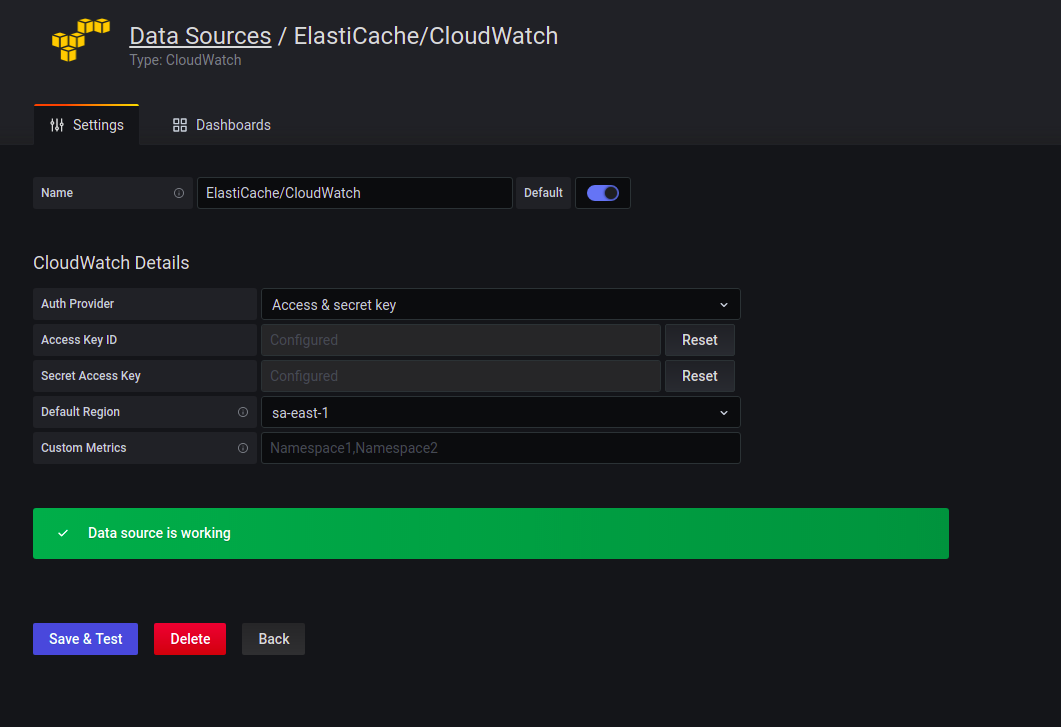The image size is (1061, 727).
Task: Click the 'Default Region' label text
Action: point(81,412)
